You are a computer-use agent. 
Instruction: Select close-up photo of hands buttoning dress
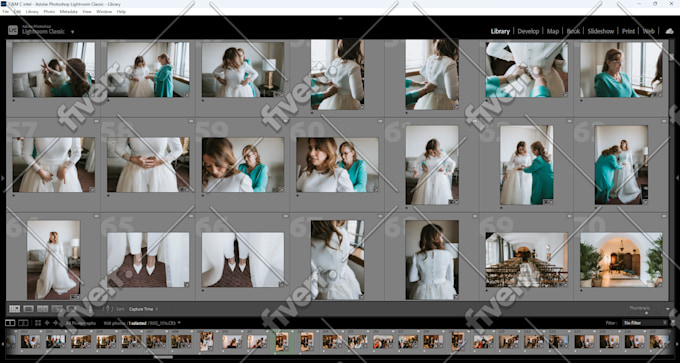[x=526, y=69]
